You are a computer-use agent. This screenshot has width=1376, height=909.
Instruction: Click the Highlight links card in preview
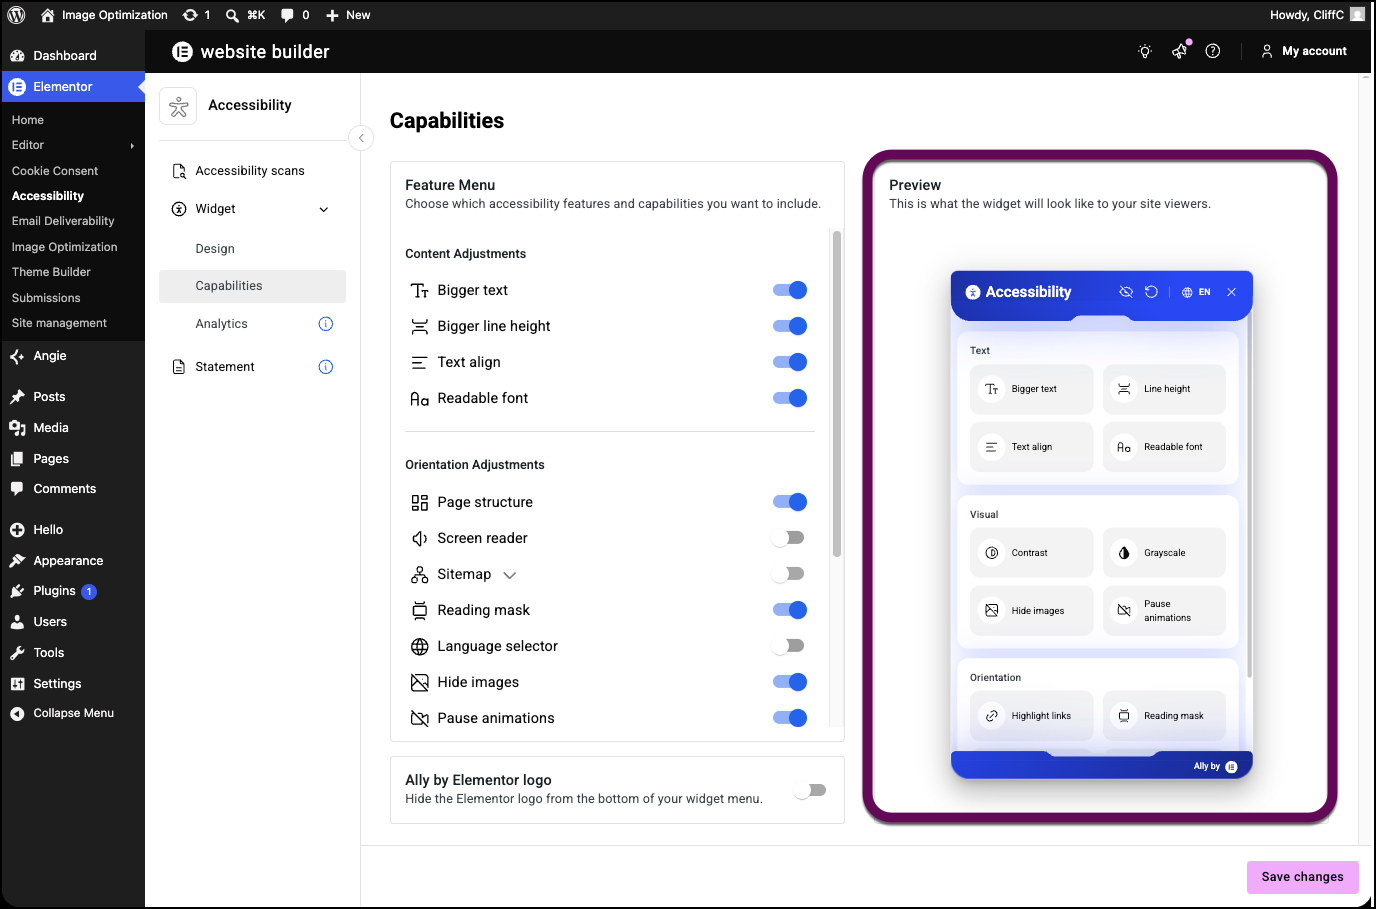1032,716
